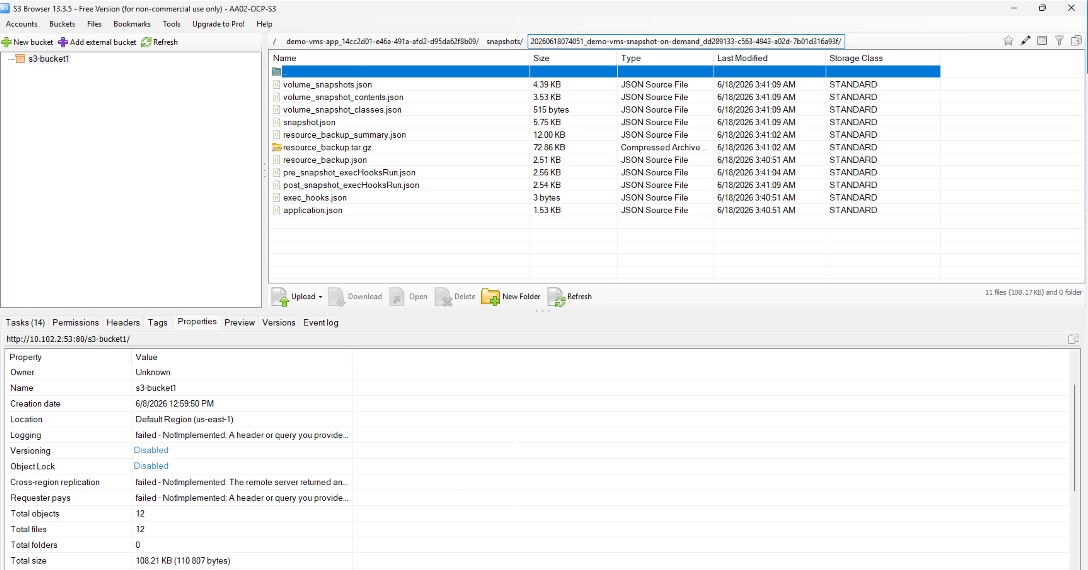Viewport: 1088px width, 570px height.
Task: Open the Upgrade to Pro! menu
Action: (218, 24)
